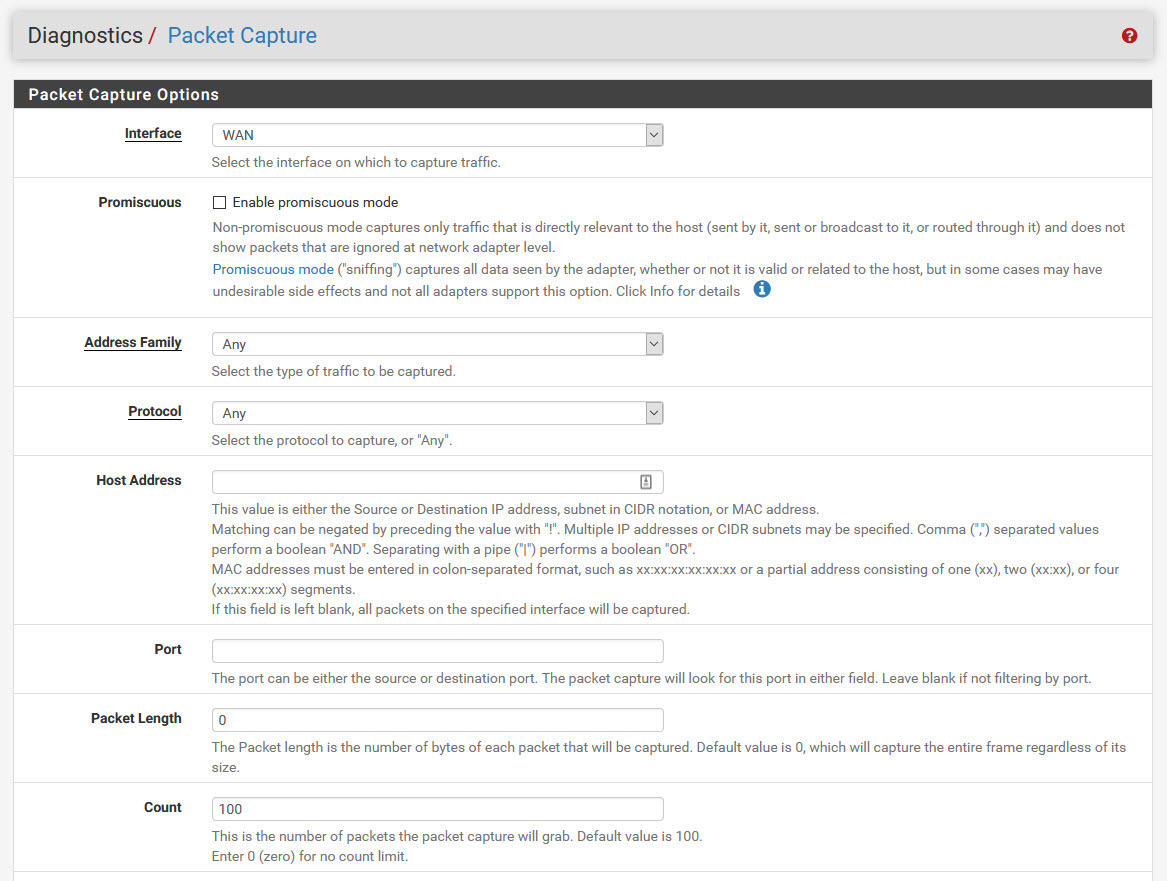Click 'Select the type of traffic to be captured.'
1167x881 pixels.
pos(333,371)
